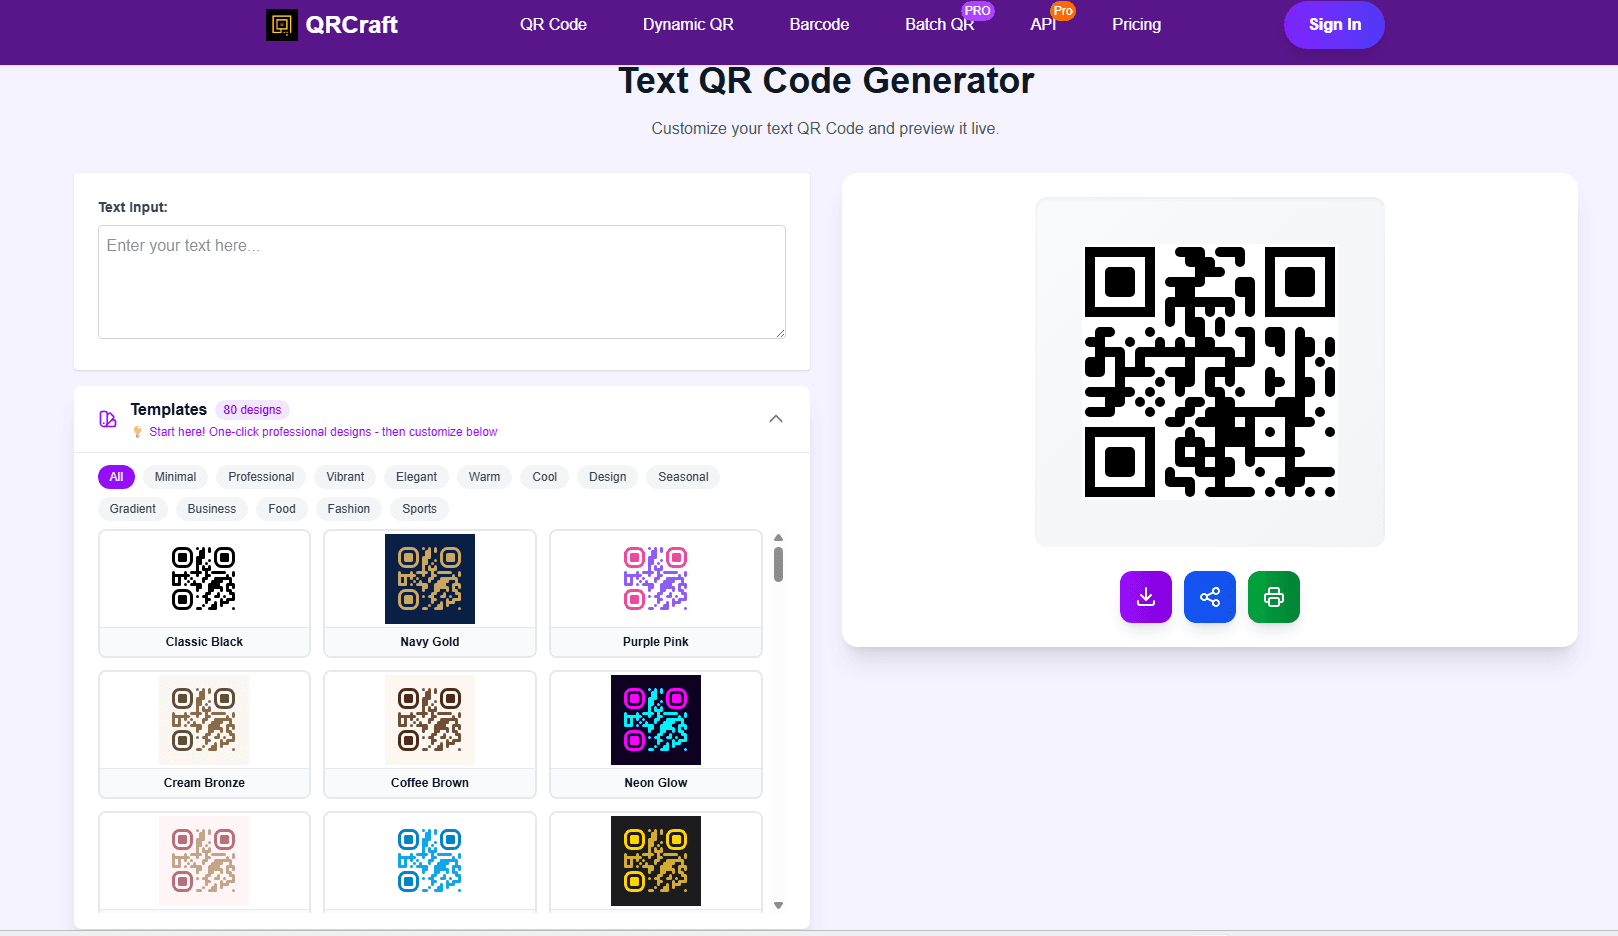Enable the Vibrant filter chip
The image size is (1618, 936).
(345, 477)
